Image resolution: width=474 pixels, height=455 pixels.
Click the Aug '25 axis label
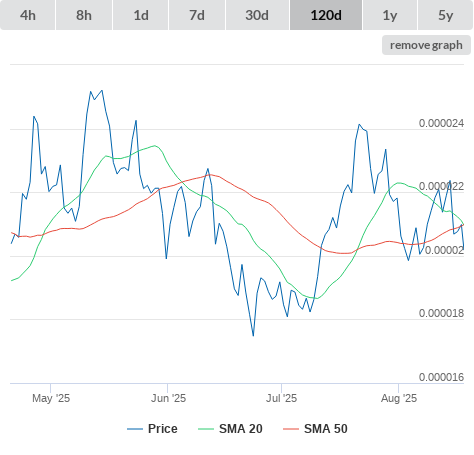(399, 398)
